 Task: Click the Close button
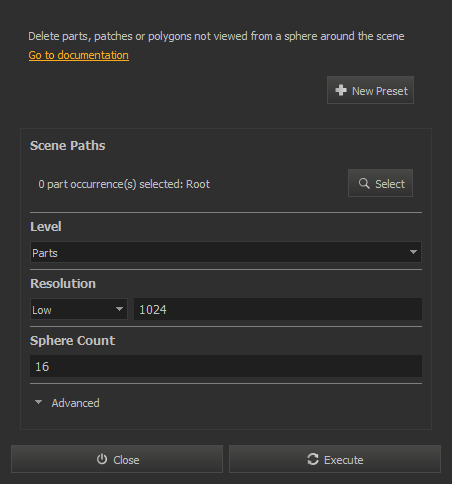(x=117, y=459)
